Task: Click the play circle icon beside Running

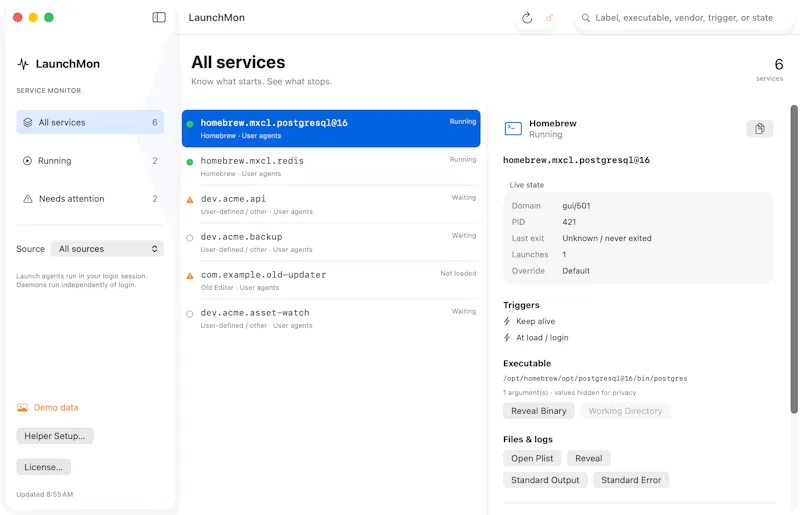Action: coord(28,161)
